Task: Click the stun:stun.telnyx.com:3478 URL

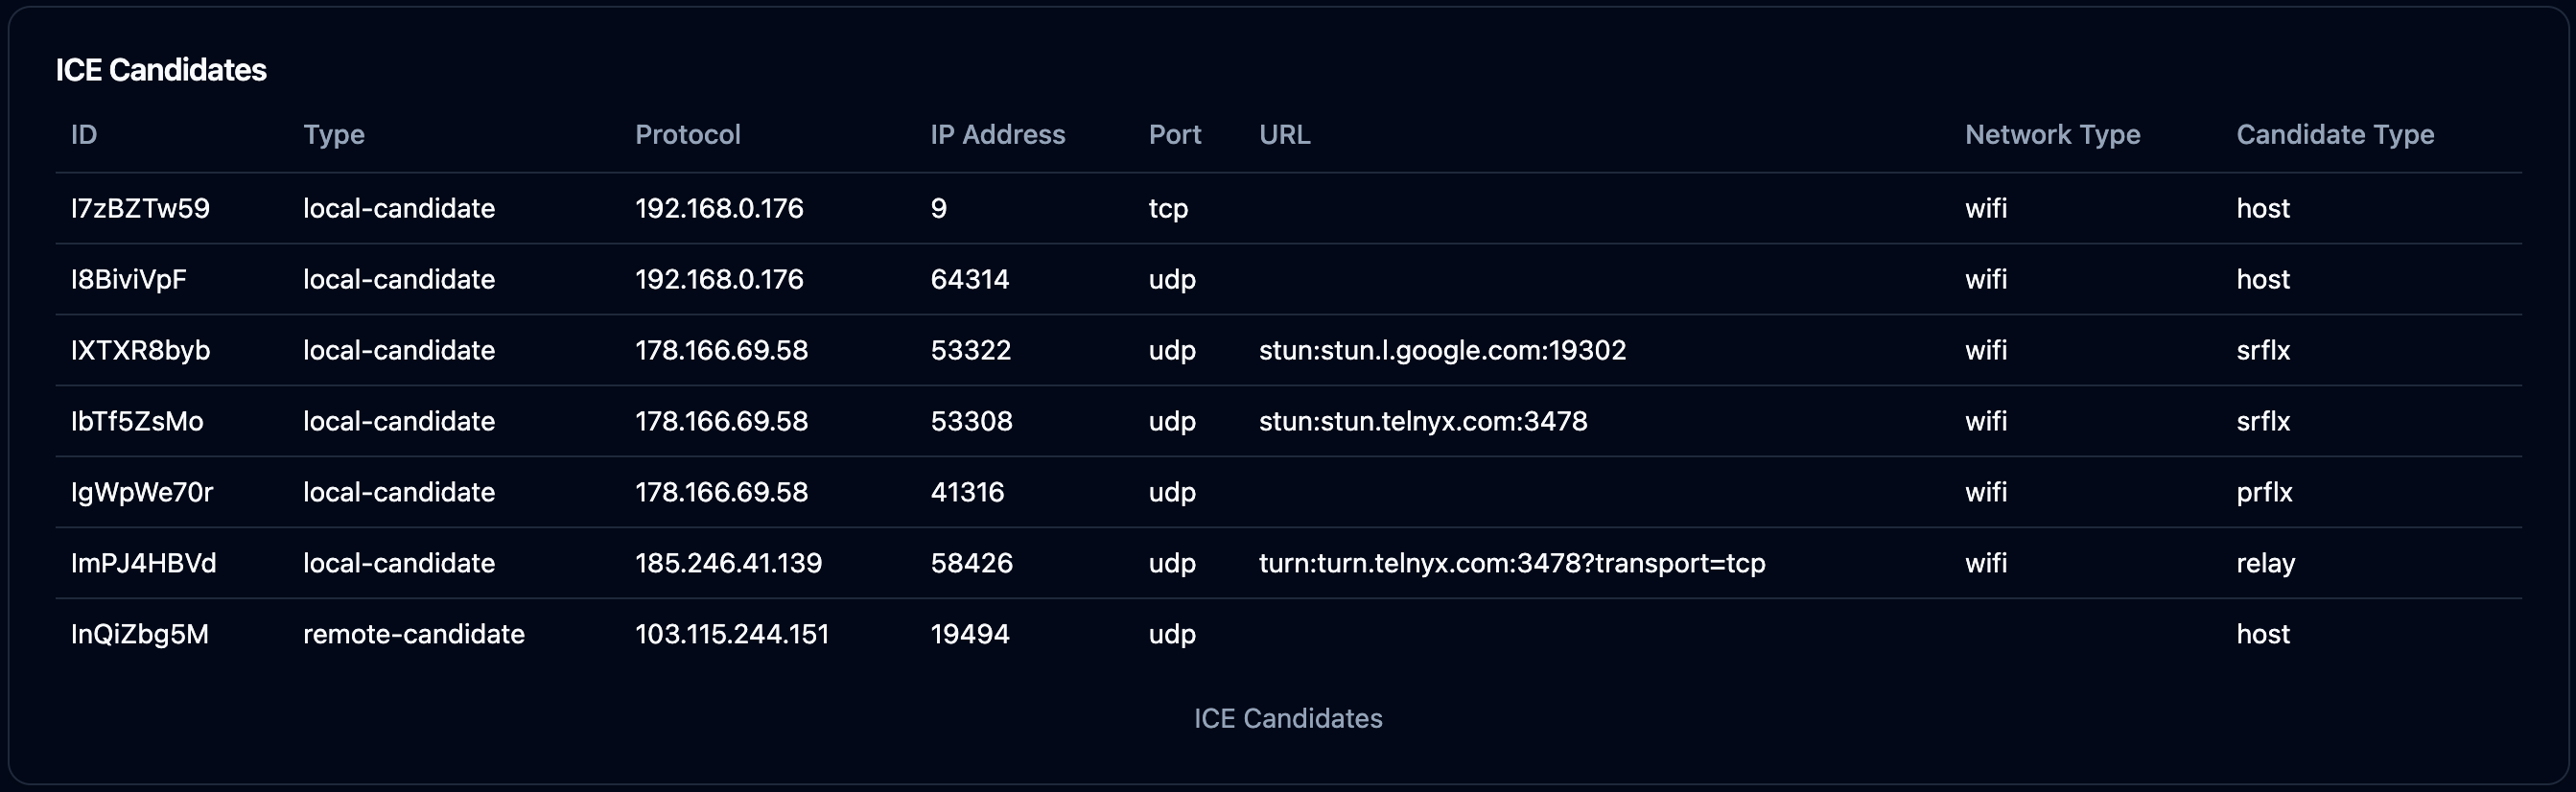Action: (x=1423, y=421)
